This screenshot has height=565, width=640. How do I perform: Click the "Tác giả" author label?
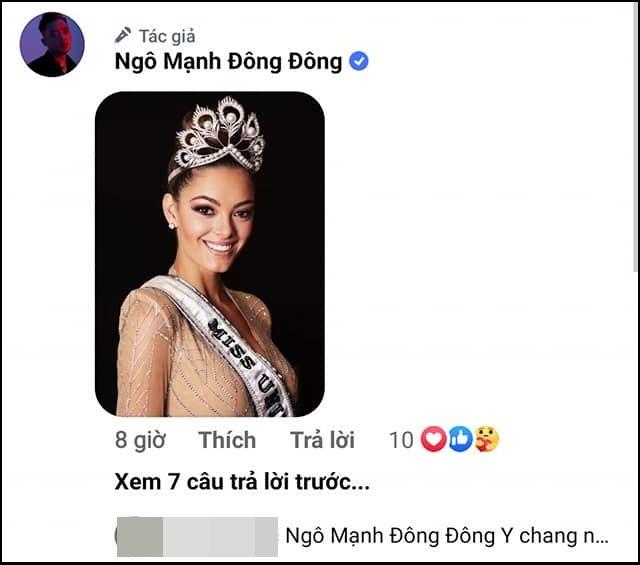tap(167, 35)
